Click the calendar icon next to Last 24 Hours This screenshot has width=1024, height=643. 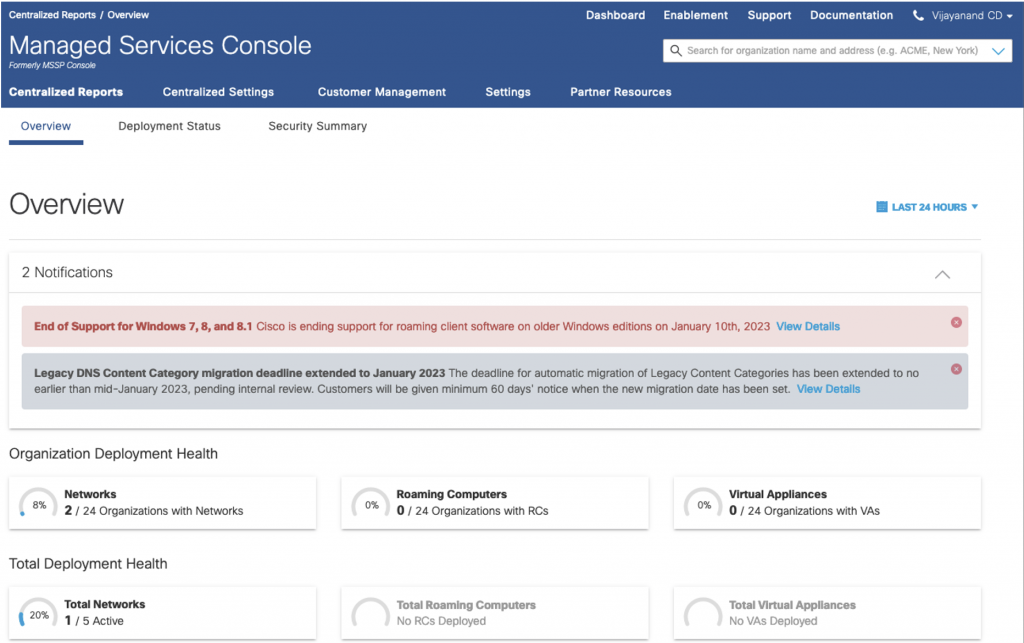881,207
